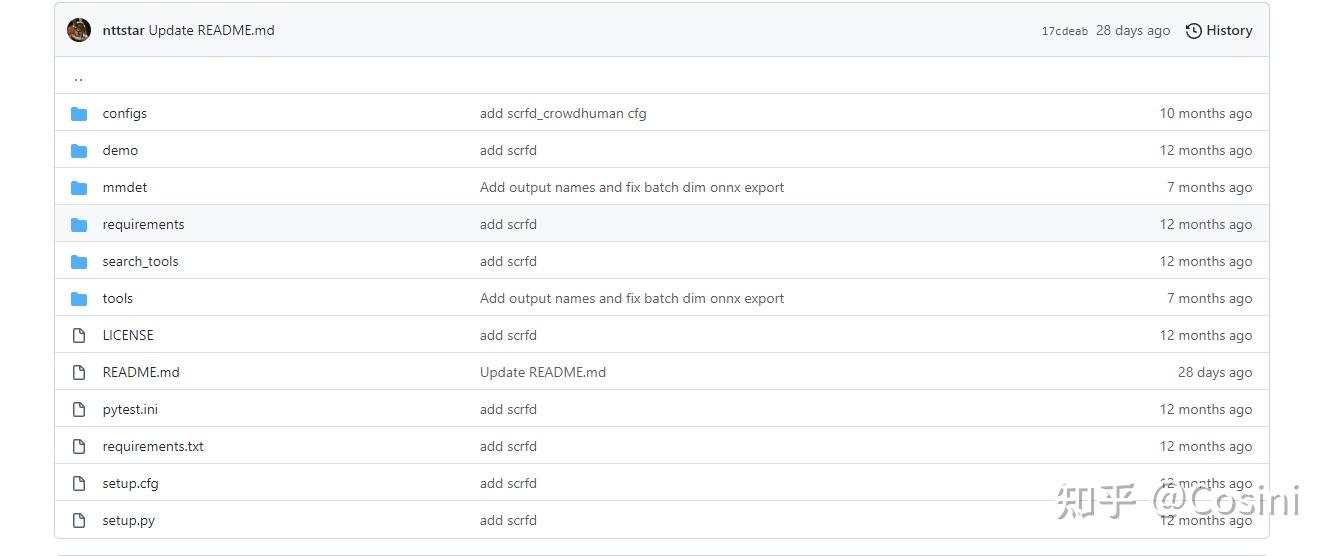Viewport: 1335px width, 556px height.
Task: Open nttstar's avatar thumbnail
Action: [79, 30]
